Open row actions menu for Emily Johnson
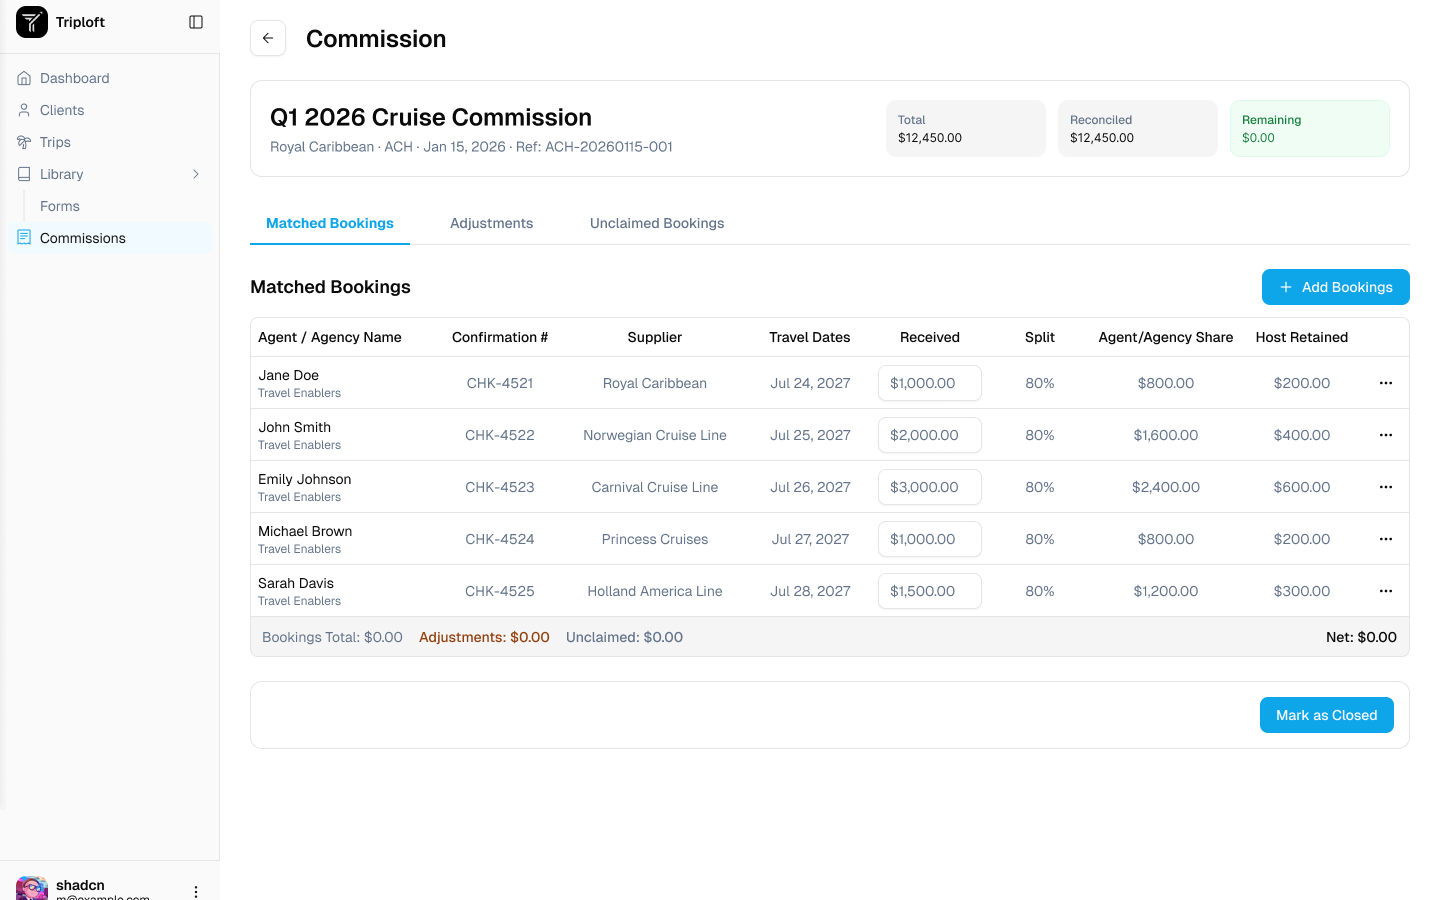Image resolution: width=1440 pixels, height=900 pixels. coord(1386,487)
